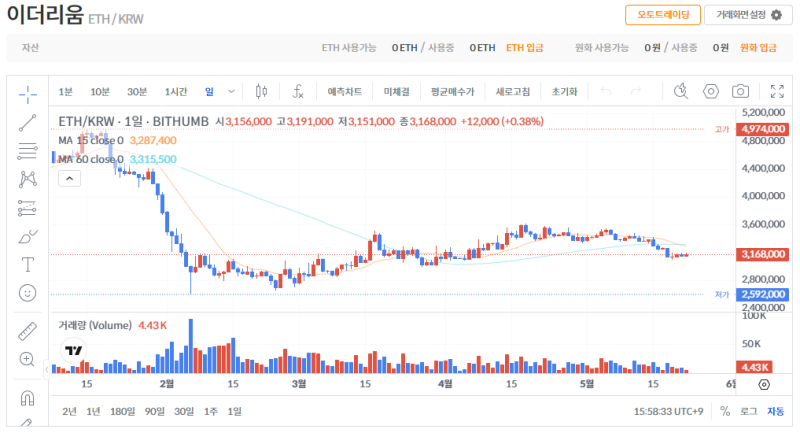The image size is (800, 433).
Task: Click the low price label 2,592,000
Action: point(762,294)
